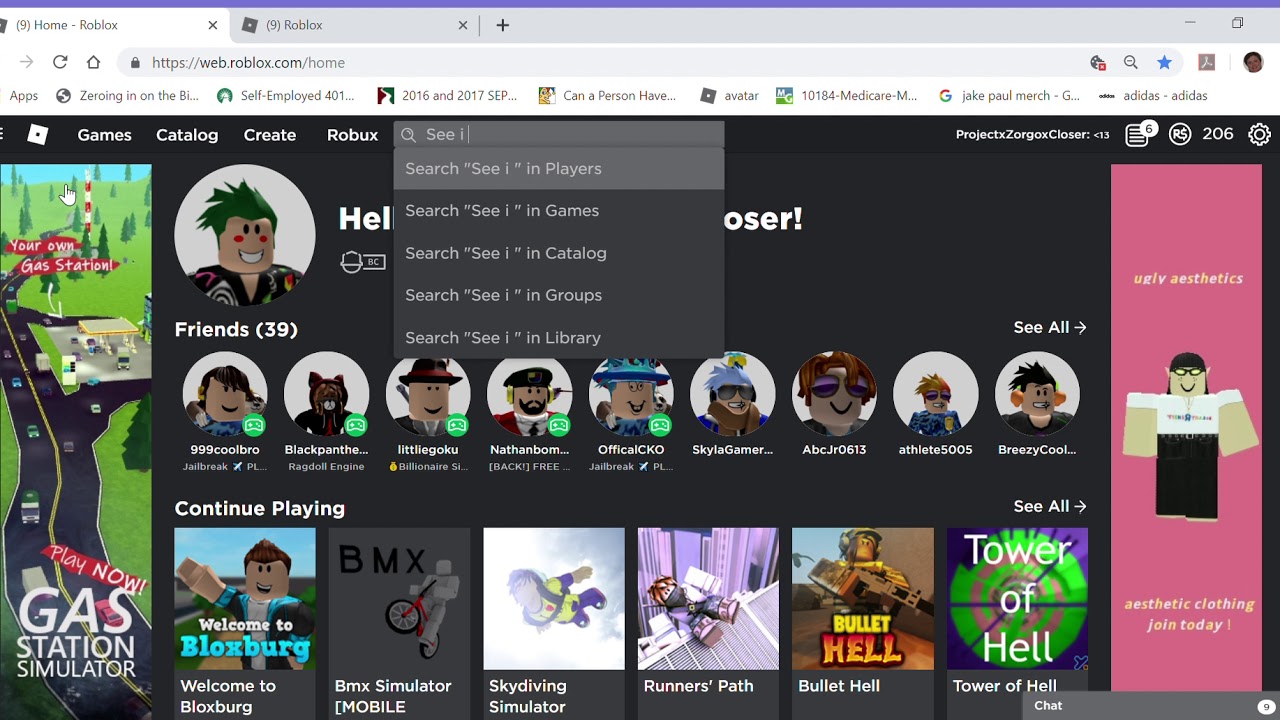Screen dimensions: 1280x720
Task: Search "See i" in Library
Action: tap(559, 338)
